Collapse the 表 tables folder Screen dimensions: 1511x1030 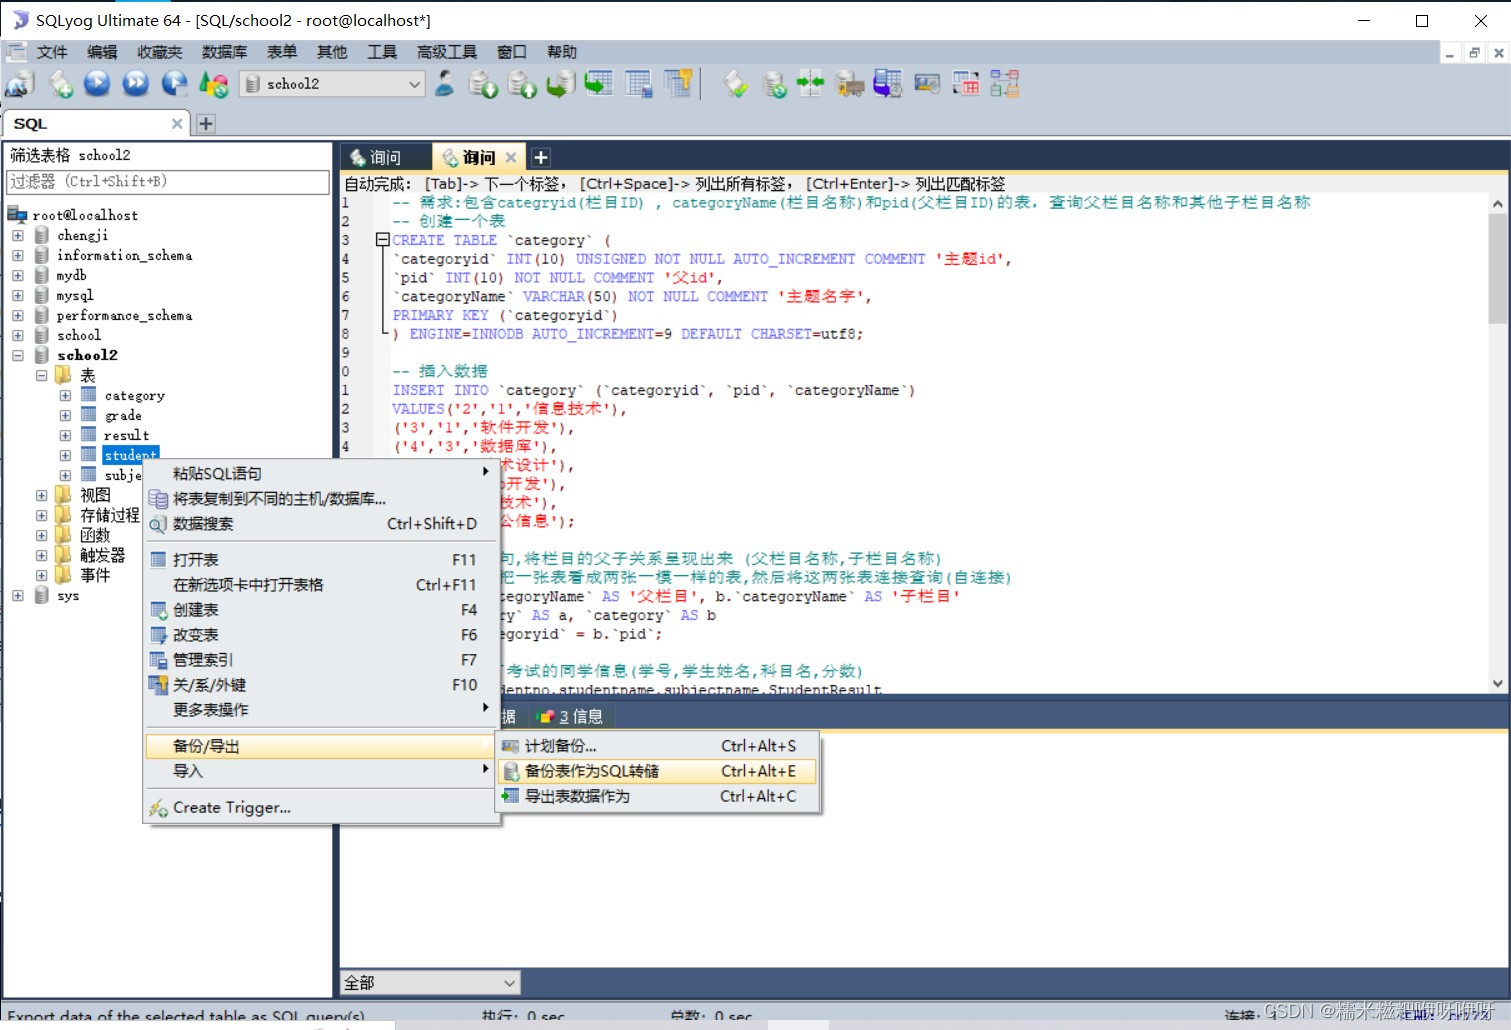pyautogui.click(x=41, y=375)
